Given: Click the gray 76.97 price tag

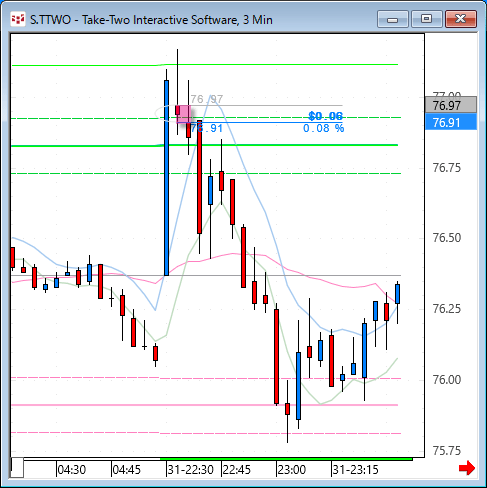Looking at the screenshot, I should pos(451,105).
